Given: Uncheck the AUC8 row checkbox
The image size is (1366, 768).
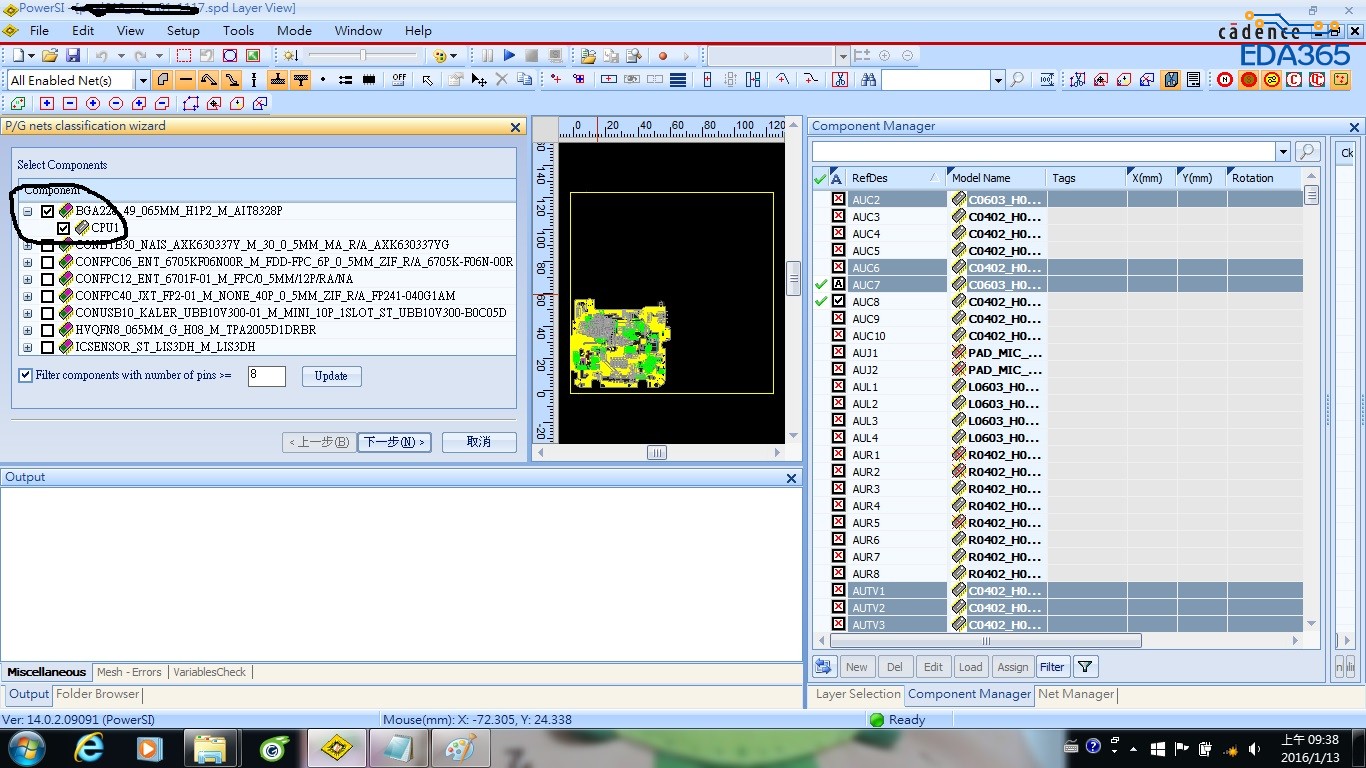Looking at the screenshot, I should (838, 301).
